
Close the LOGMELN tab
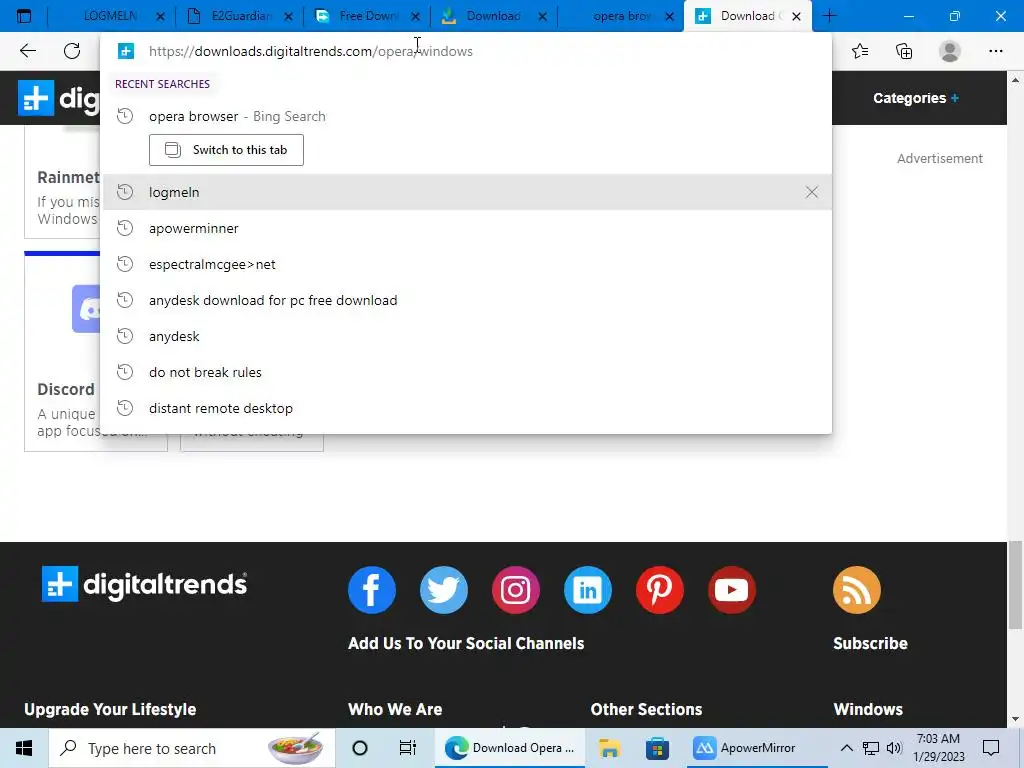(x=160, y=17)
